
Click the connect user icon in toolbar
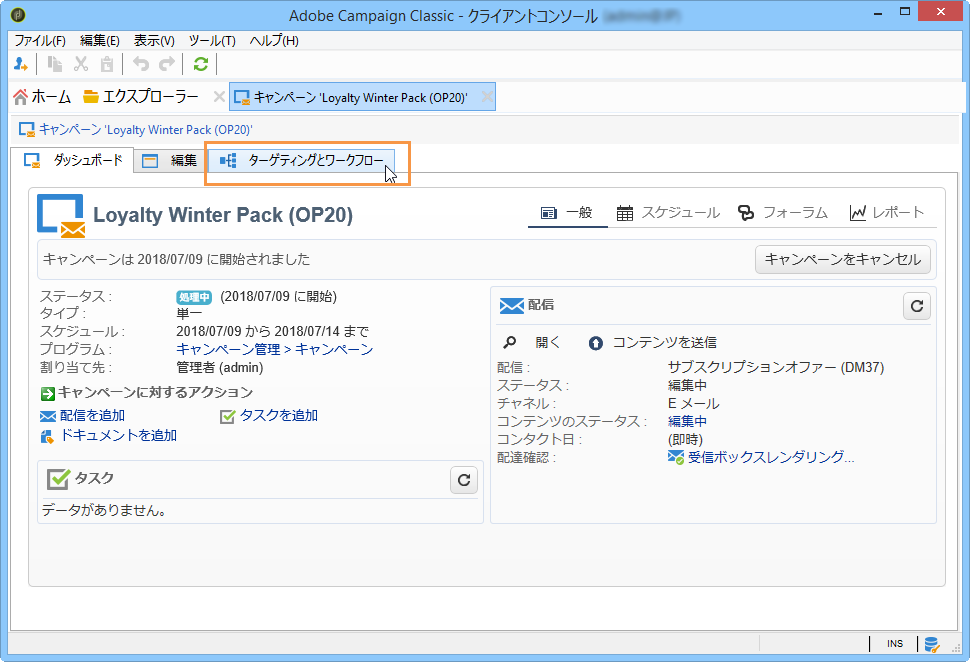click(20, 63)
